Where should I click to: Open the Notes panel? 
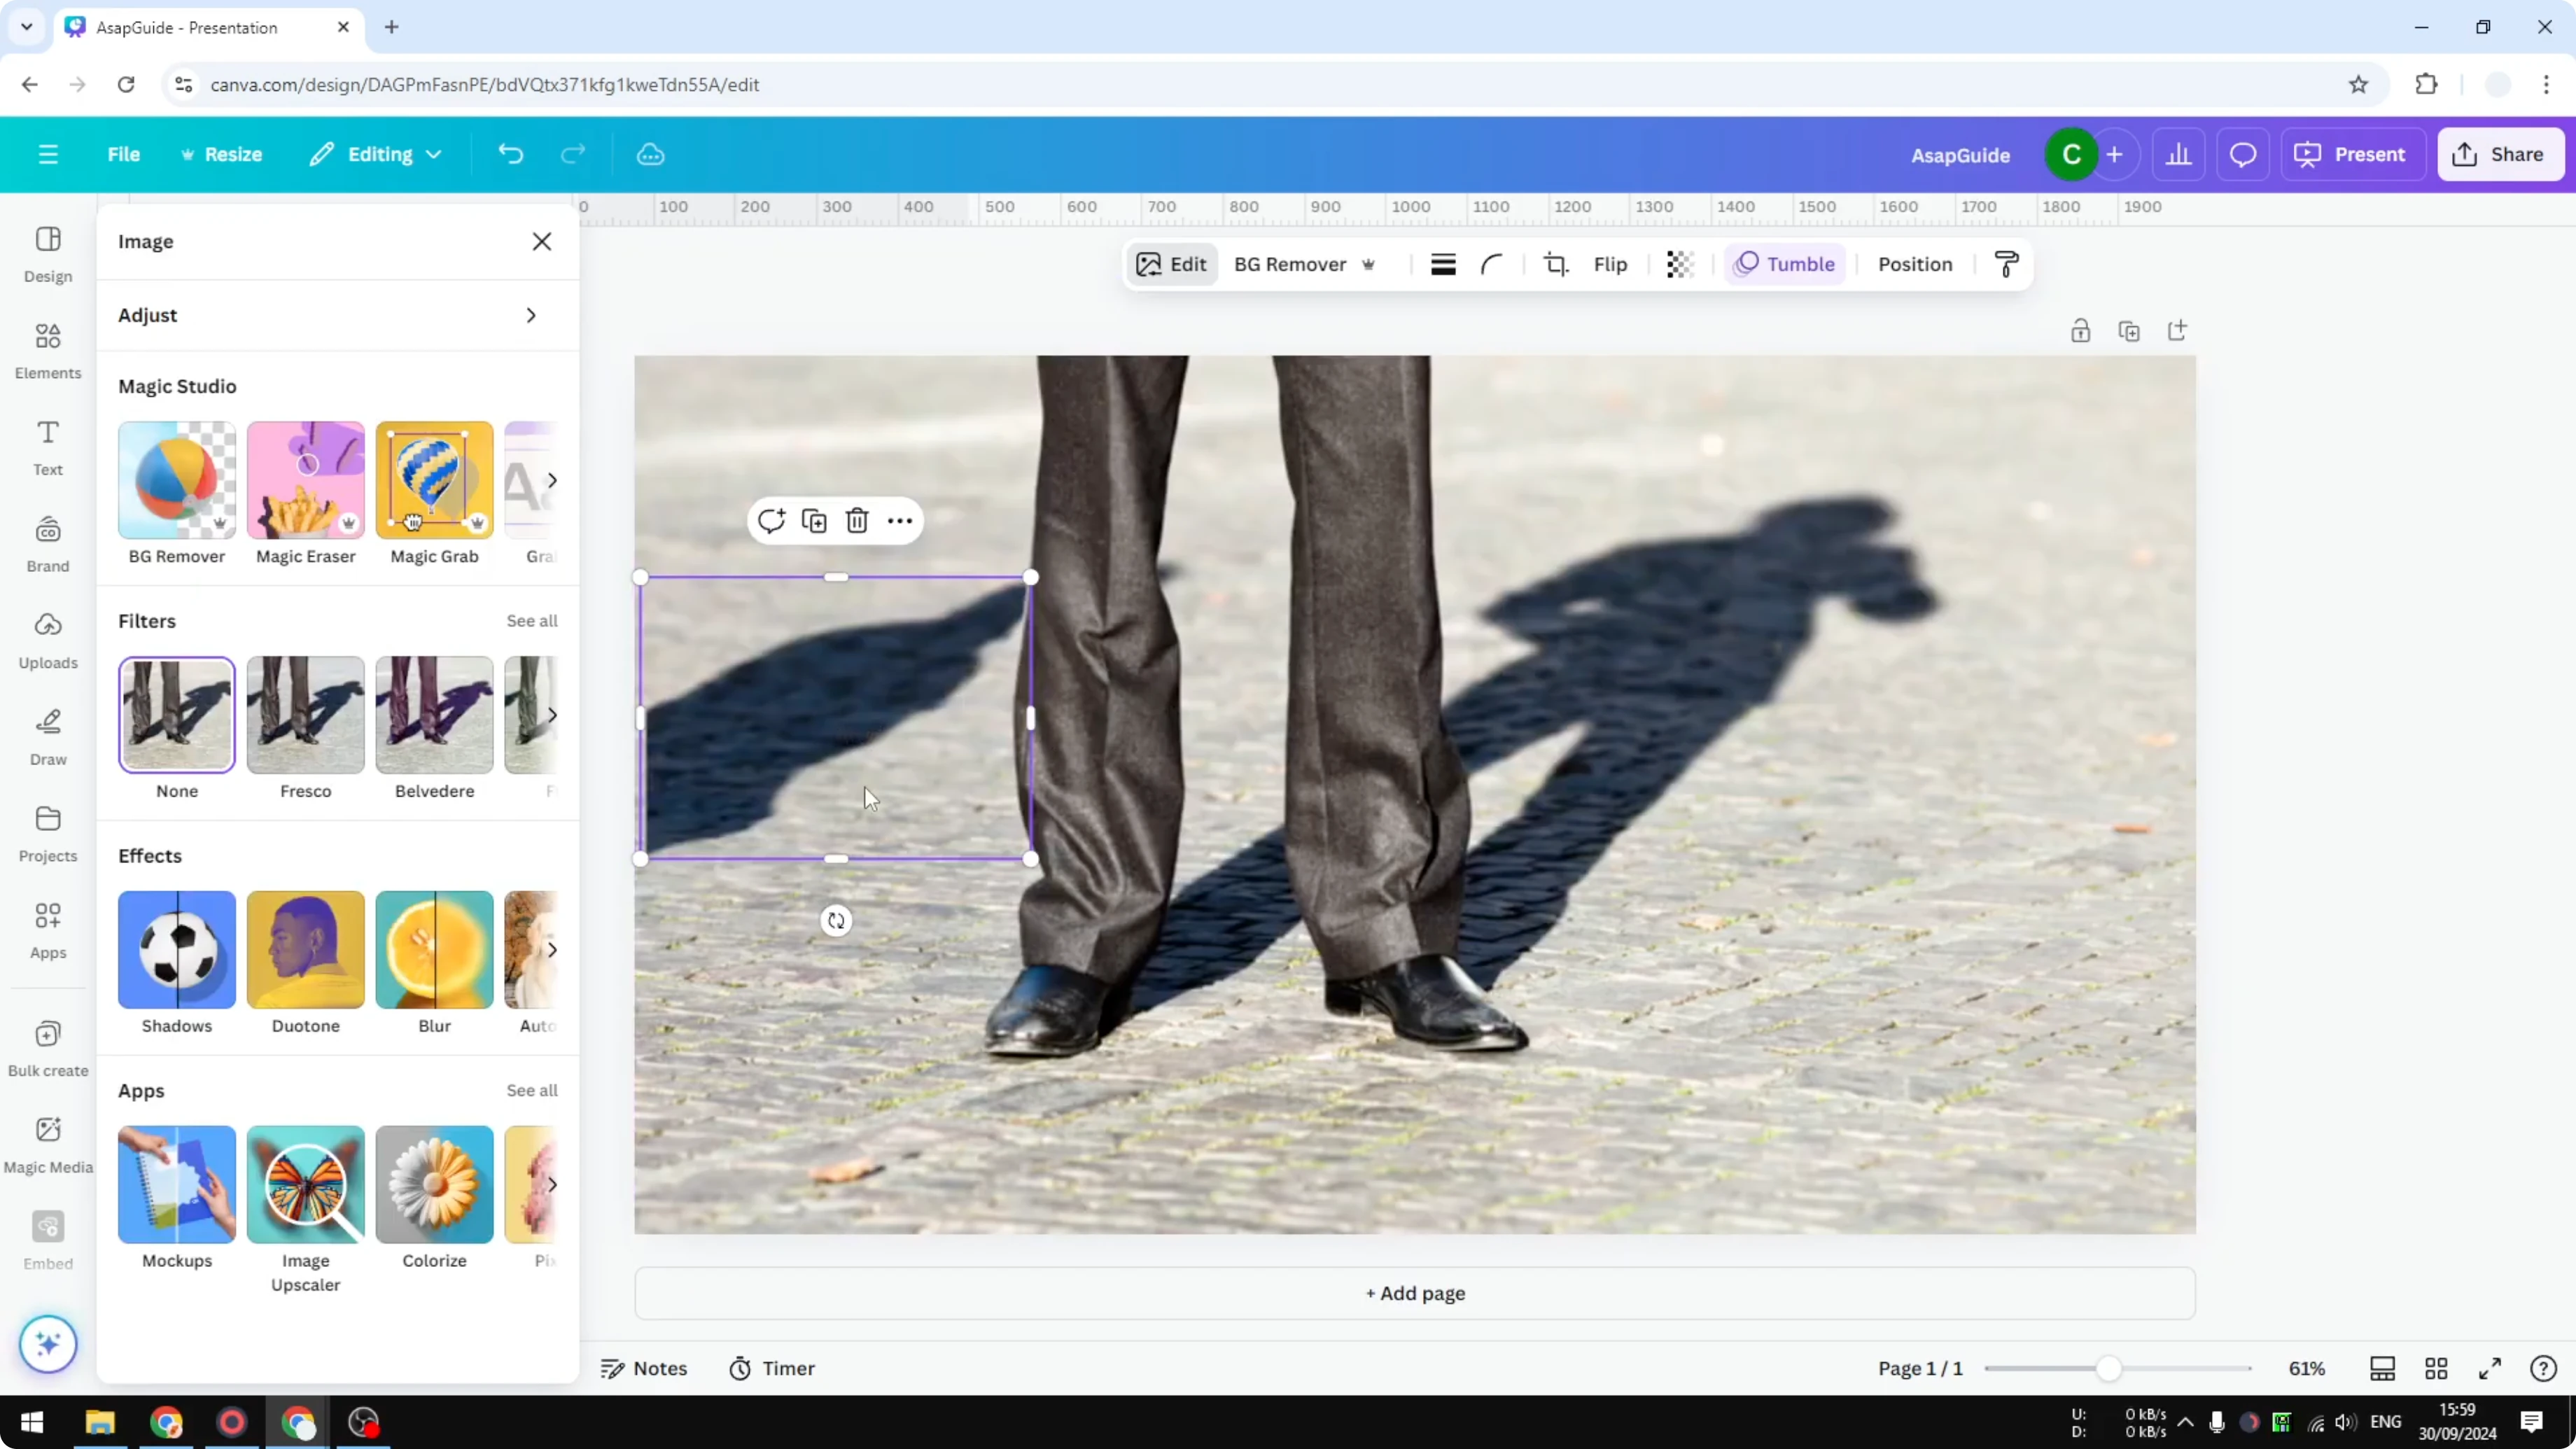pyautogui.click(x=644, y=1368)
